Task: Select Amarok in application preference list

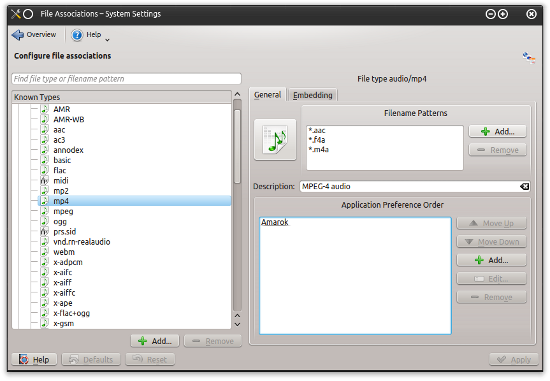Action: pyautogui.click(x=275, y=222)
